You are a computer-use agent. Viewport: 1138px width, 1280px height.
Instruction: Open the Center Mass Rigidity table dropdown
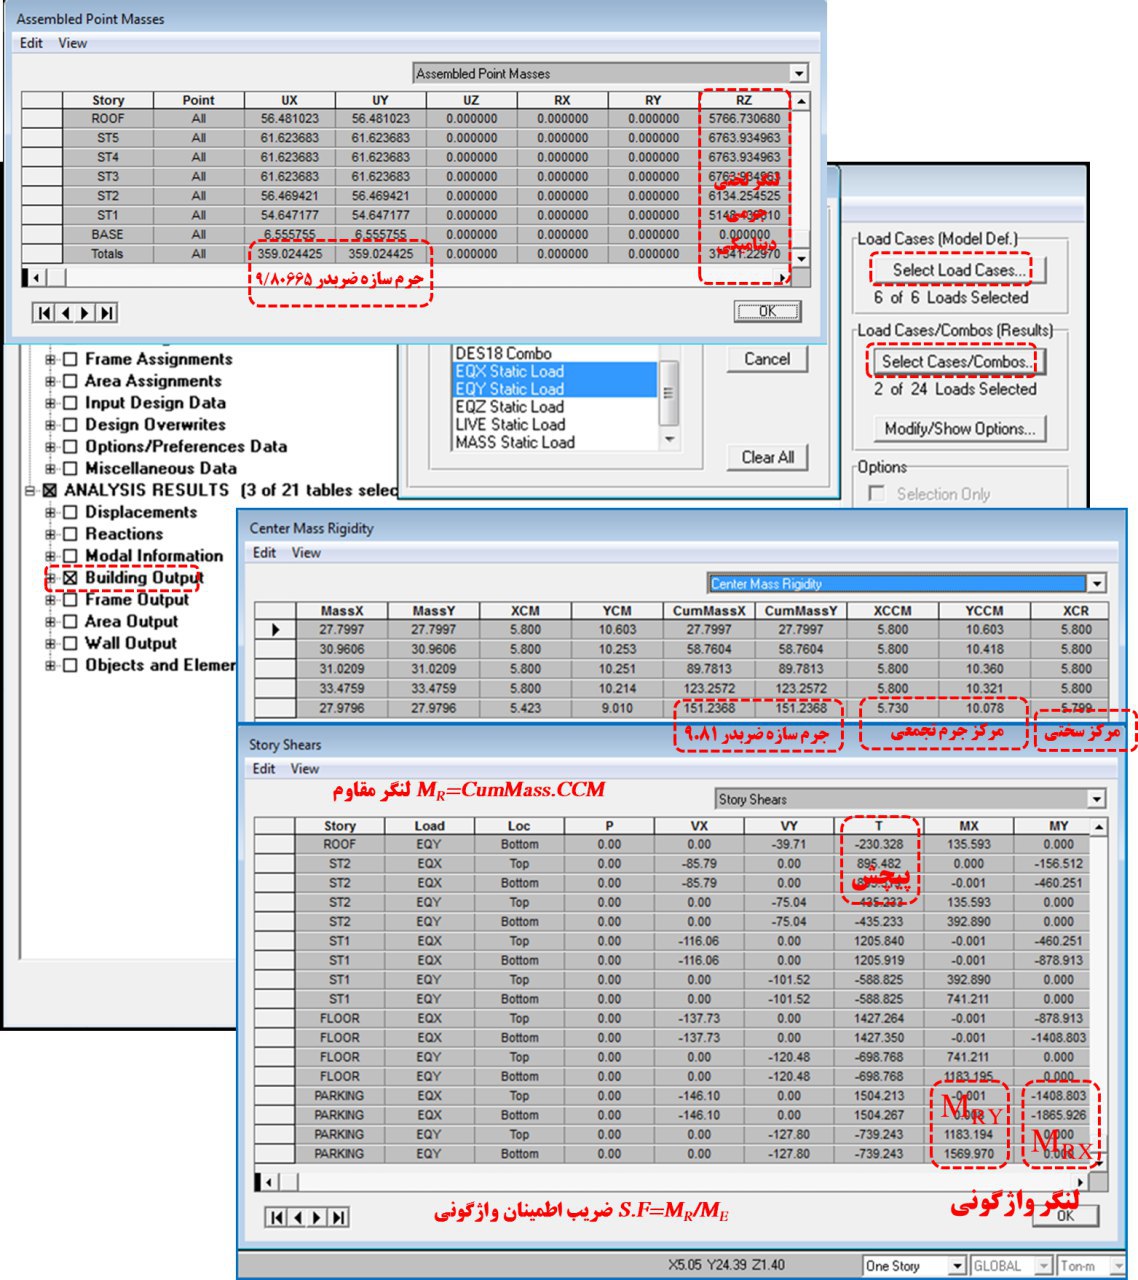coord(1097,584)
